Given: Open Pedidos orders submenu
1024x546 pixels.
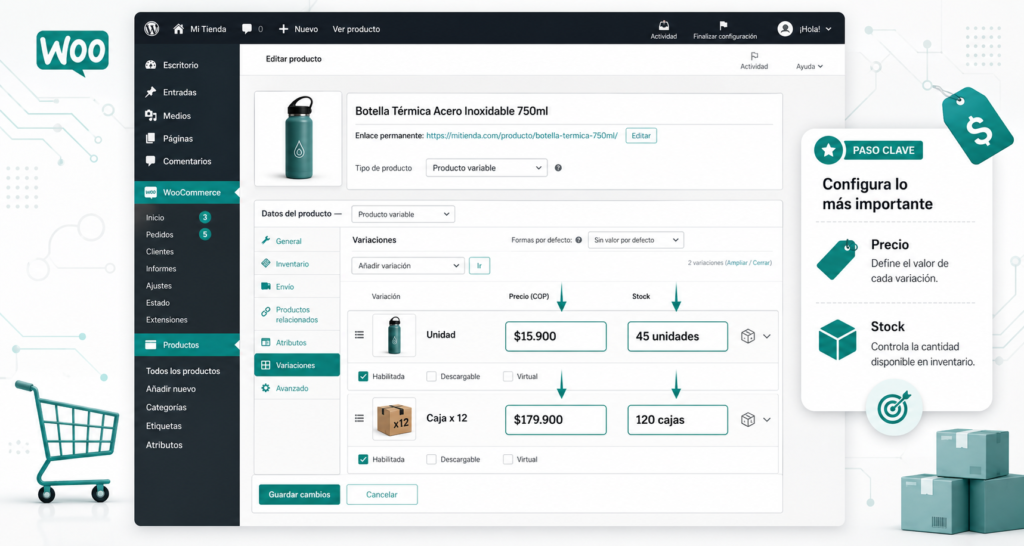Looking at the screenshot, I should [159, 234].
